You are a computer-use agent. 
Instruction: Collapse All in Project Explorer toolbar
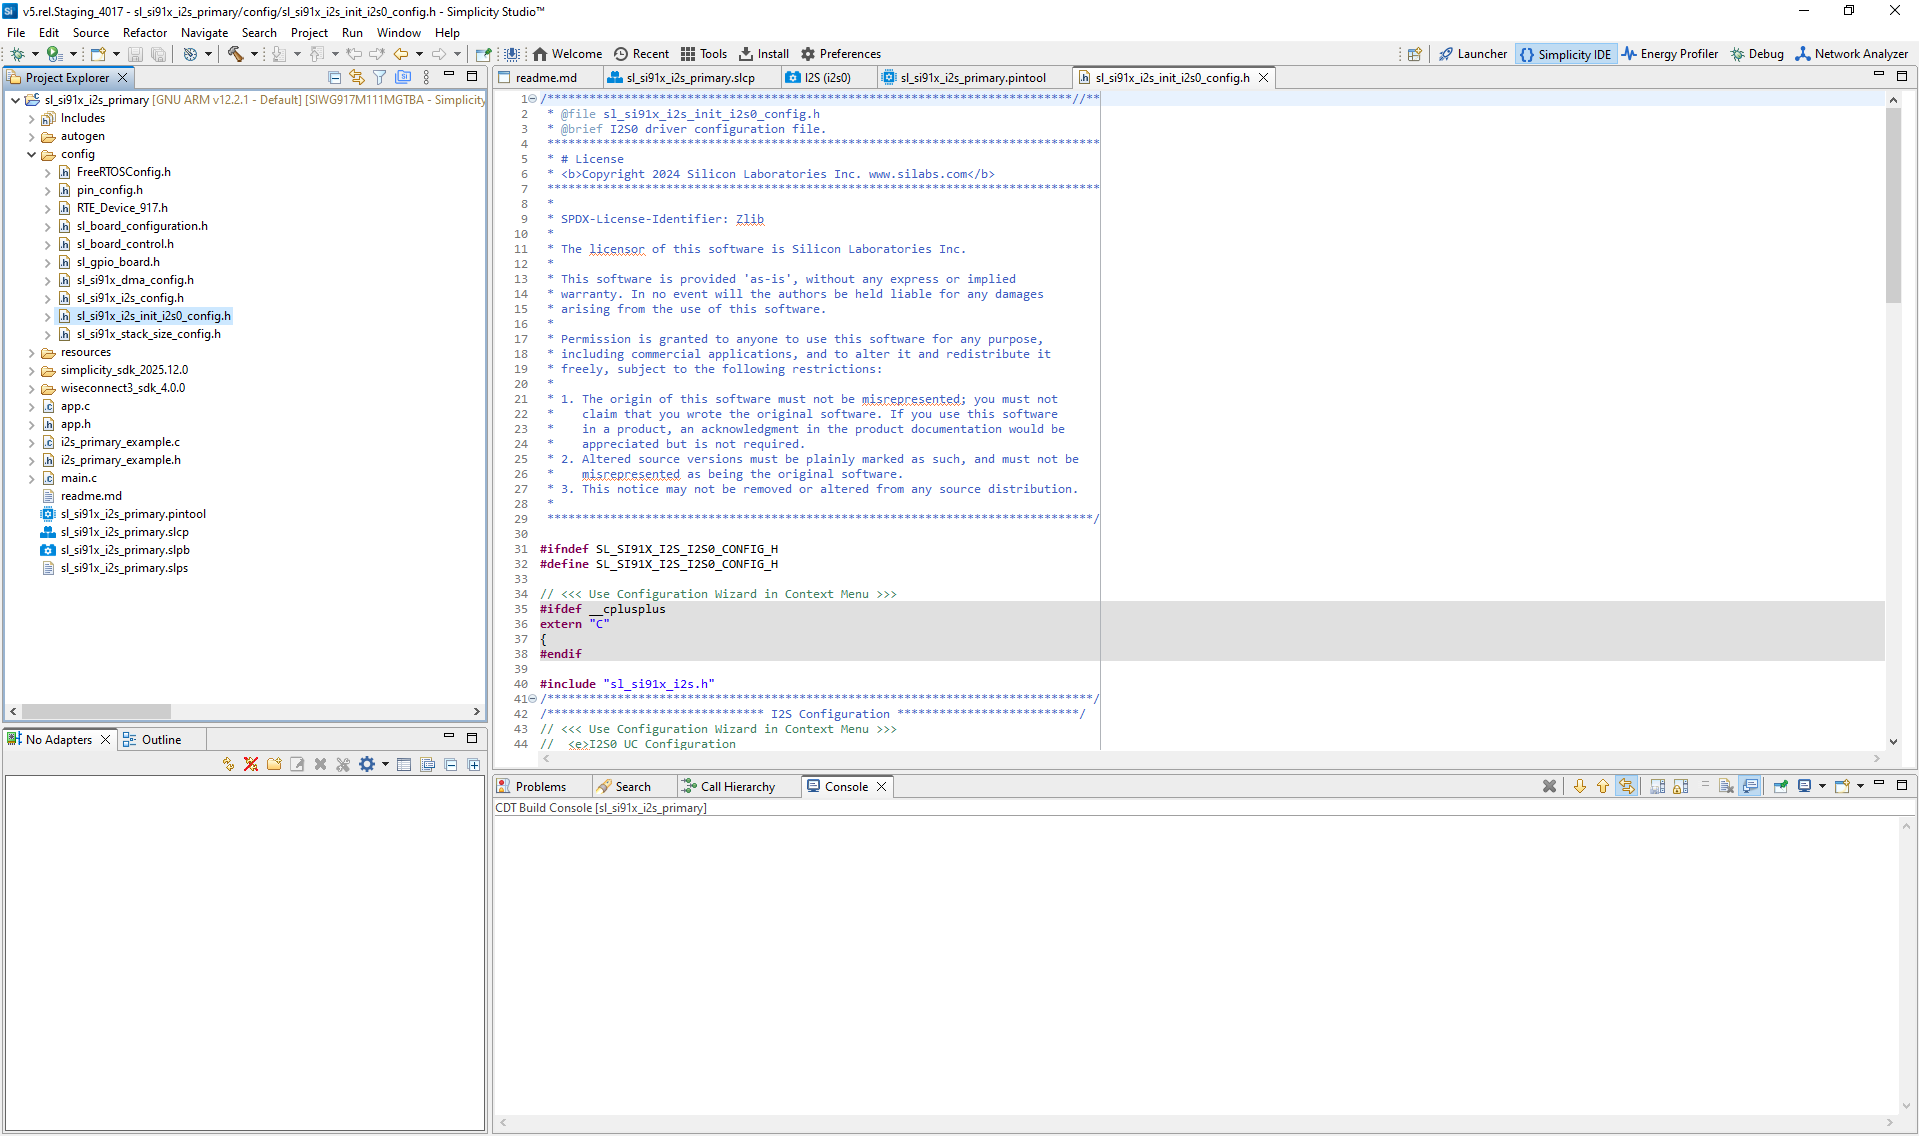pyautogui.click(x=335, y=77)
